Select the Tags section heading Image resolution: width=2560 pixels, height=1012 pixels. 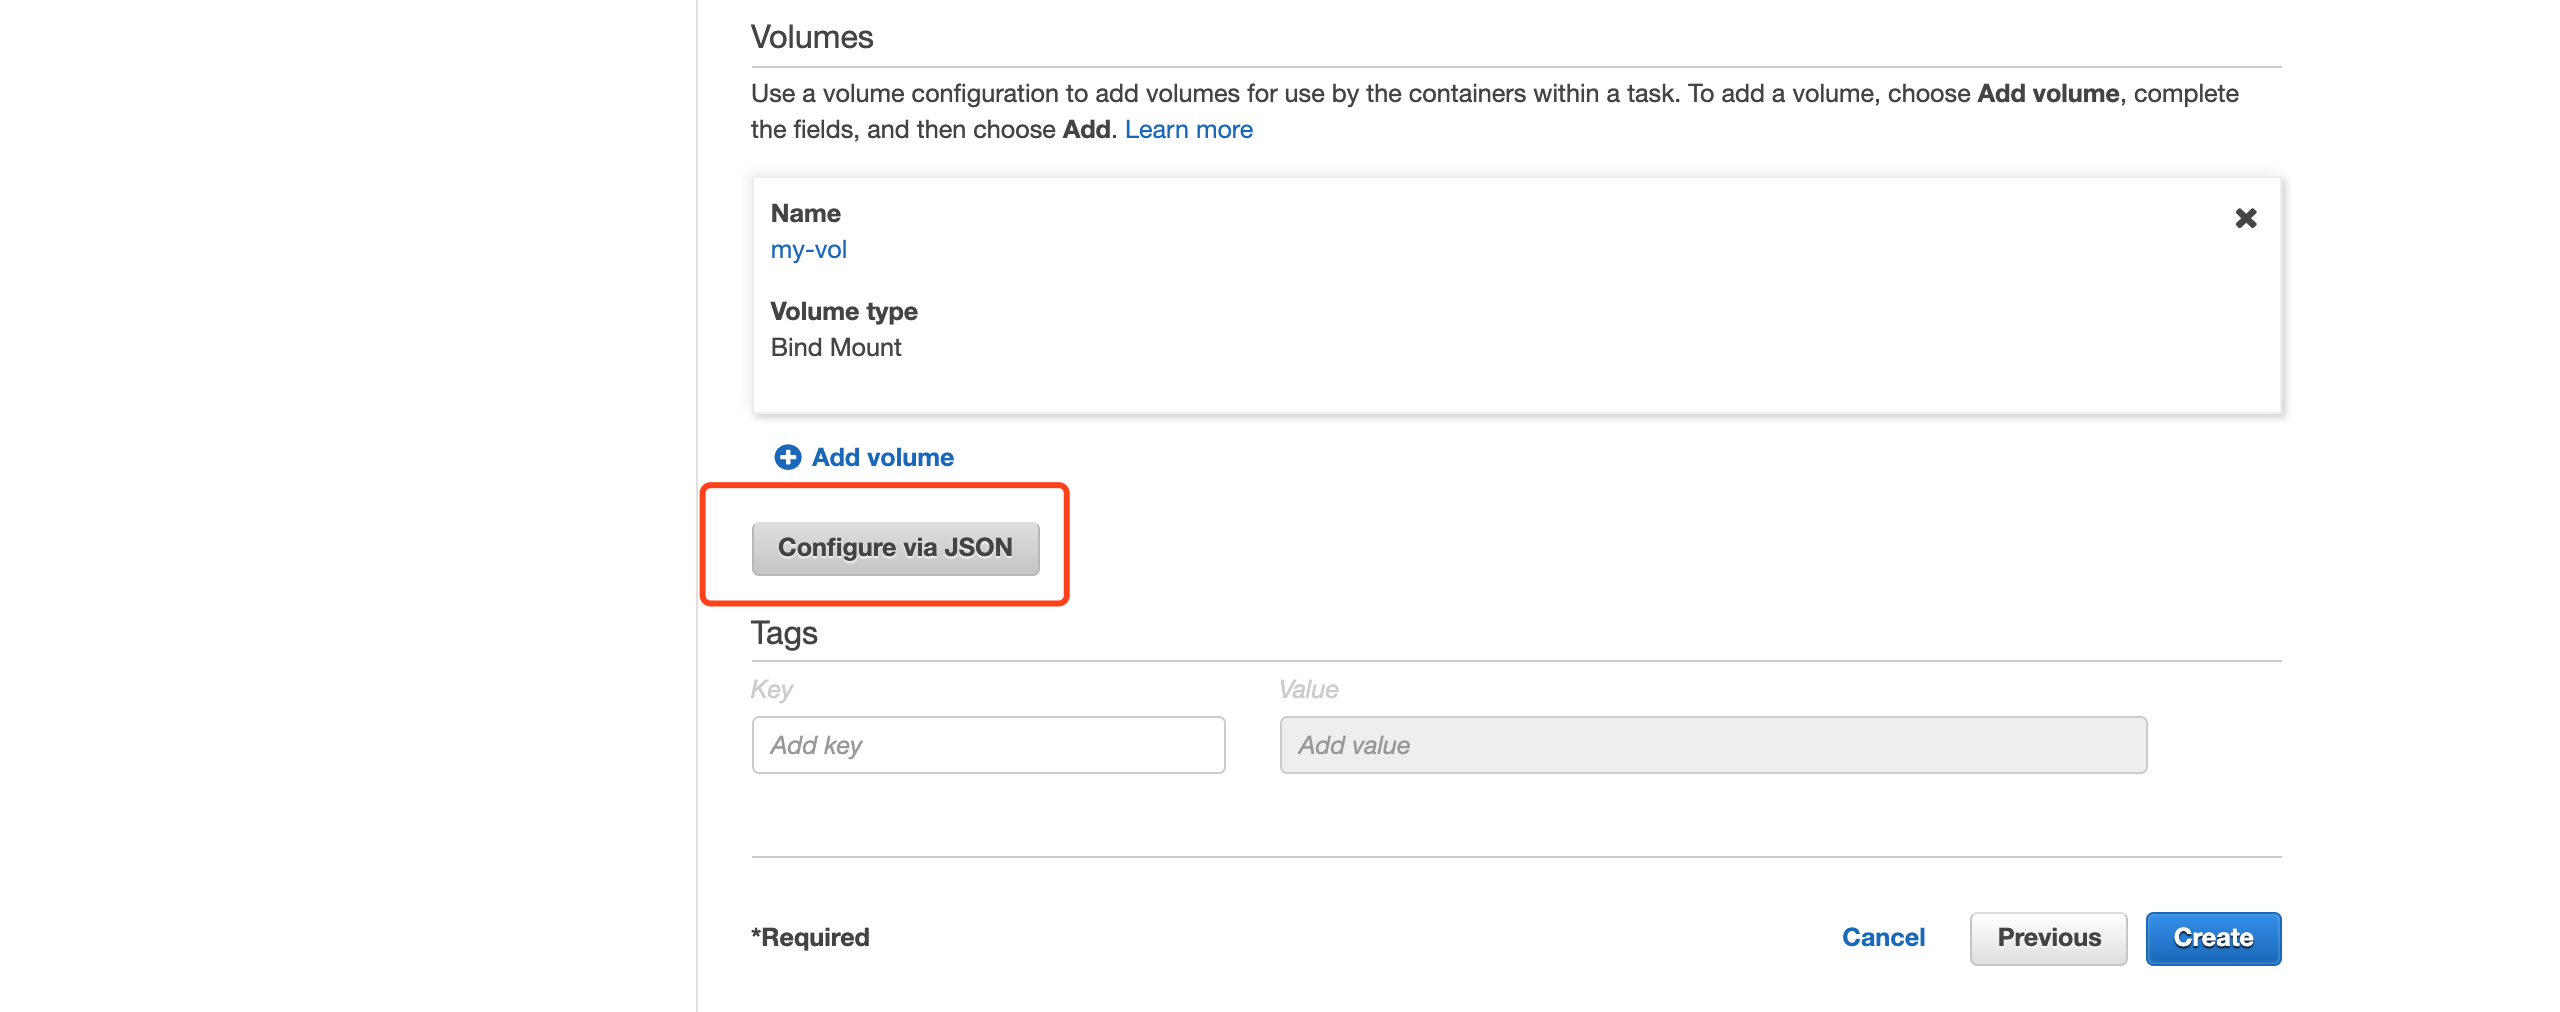tap(784, 633)
